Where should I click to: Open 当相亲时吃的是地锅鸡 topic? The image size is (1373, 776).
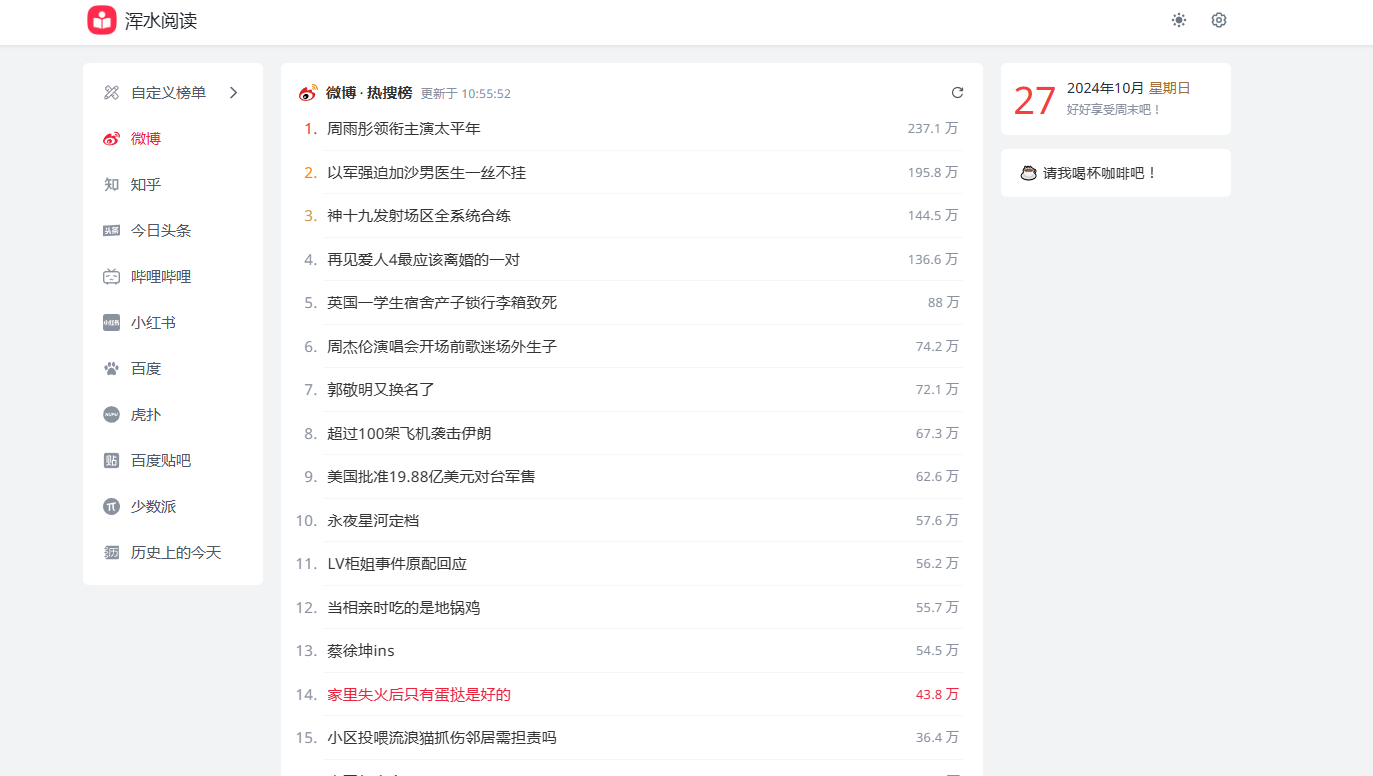pos(403,608)
